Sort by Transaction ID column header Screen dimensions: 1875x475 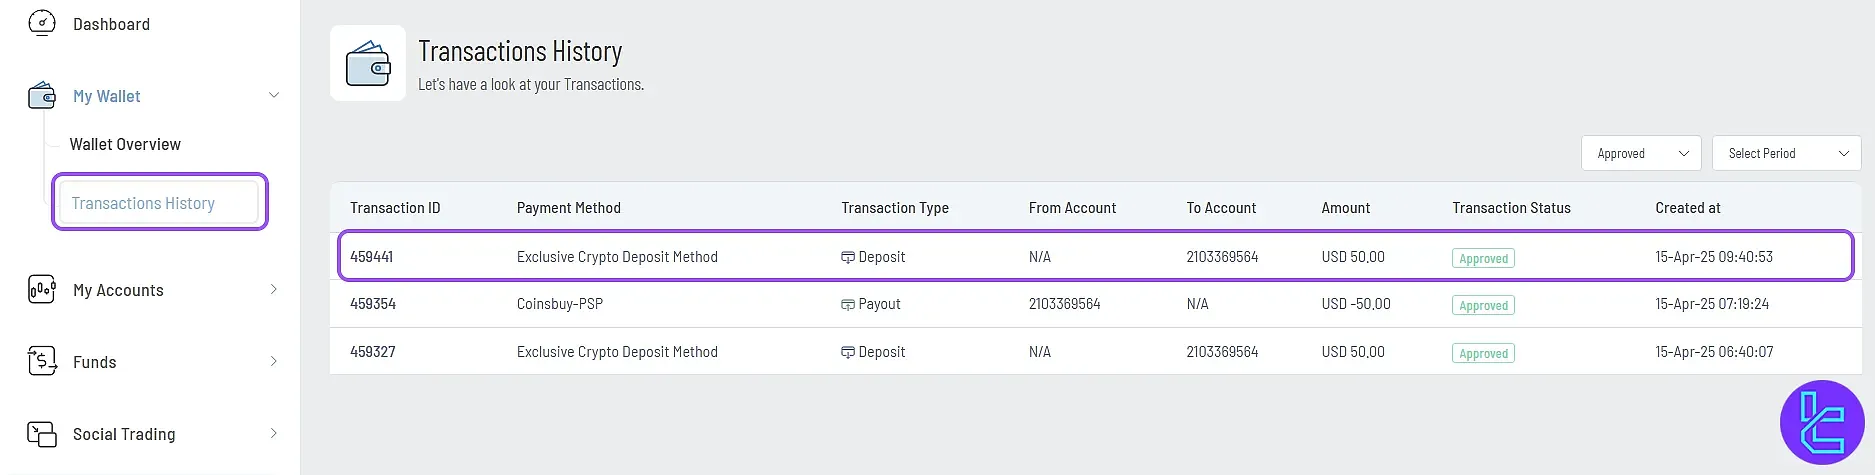point(395,208)
